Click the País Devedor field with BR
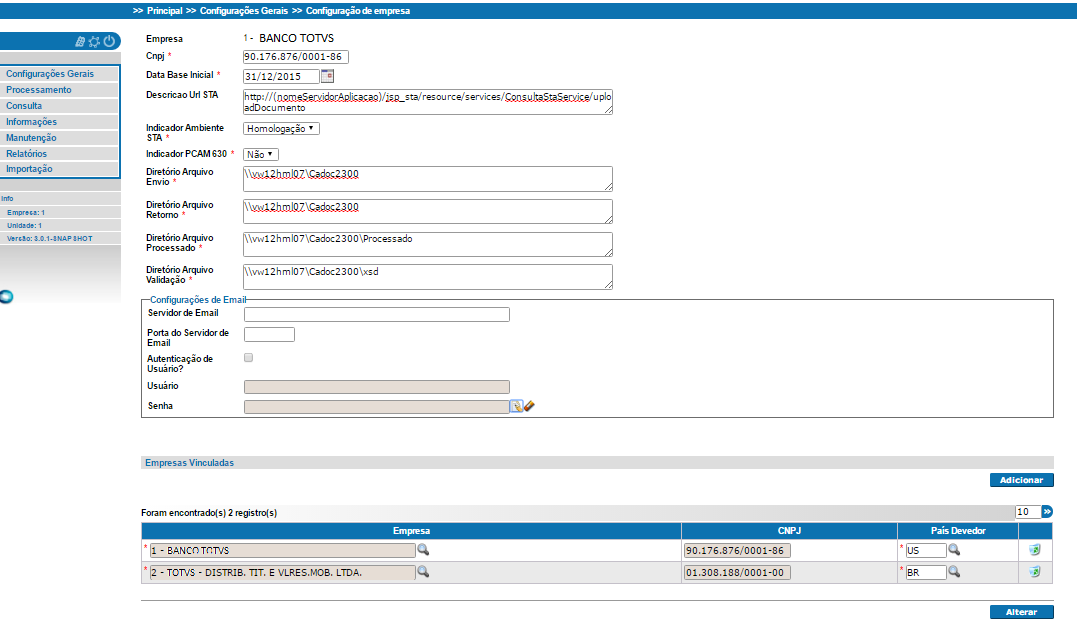The height and width of the screenshot is (627, 1077). click(x=926, y=572)
